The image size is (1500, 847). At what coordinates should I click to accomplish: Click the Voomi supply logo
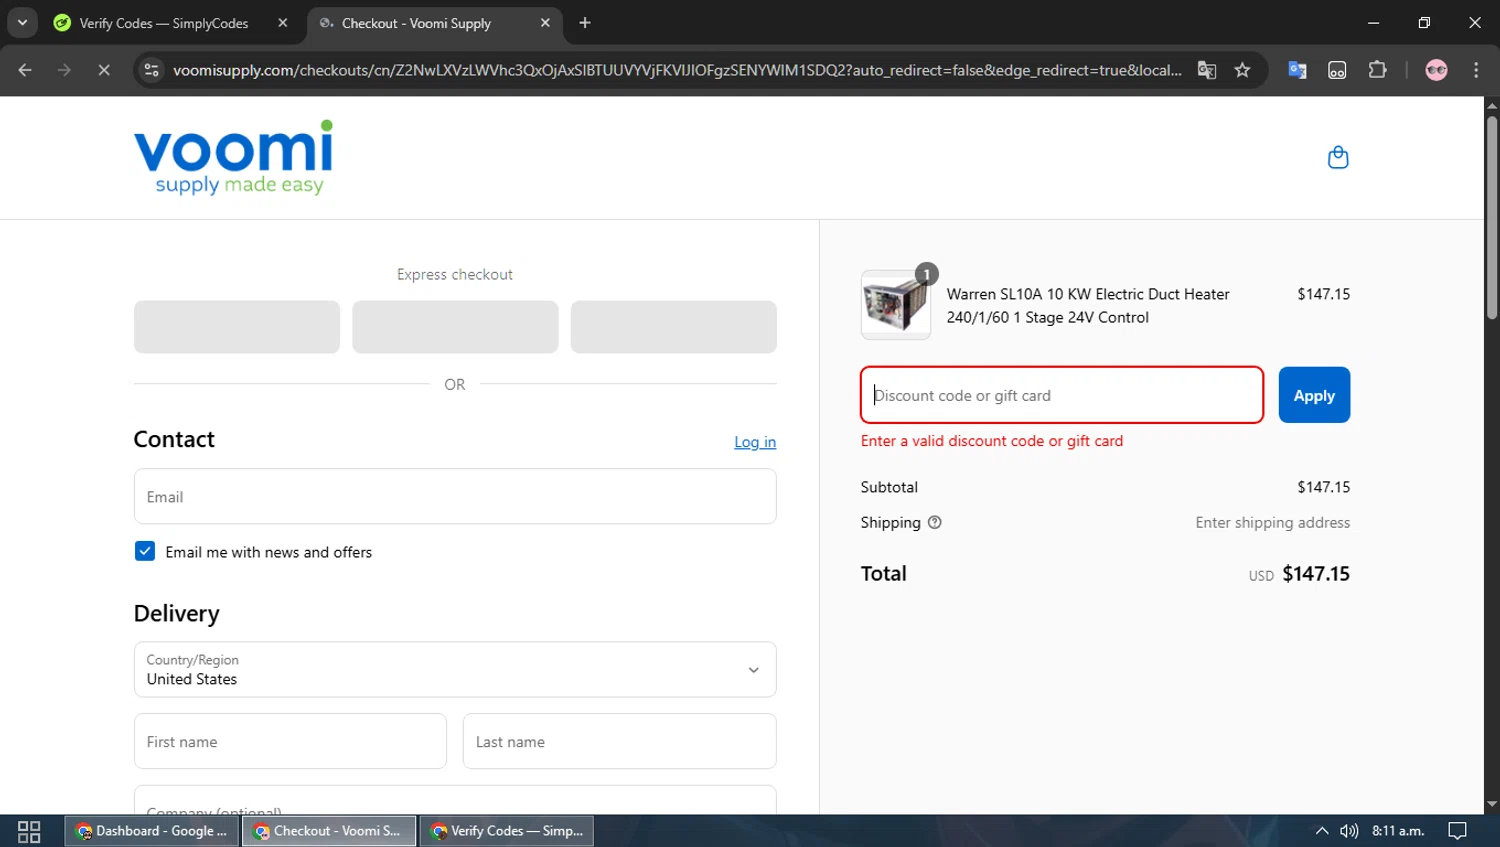click(233, 158)
